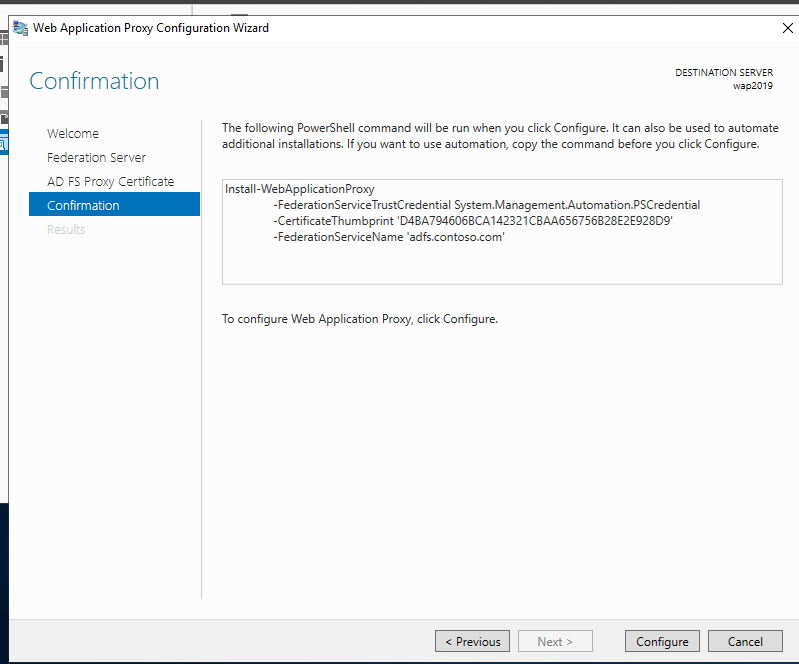Cancel the configuration wizard

[x=745, y=641]
